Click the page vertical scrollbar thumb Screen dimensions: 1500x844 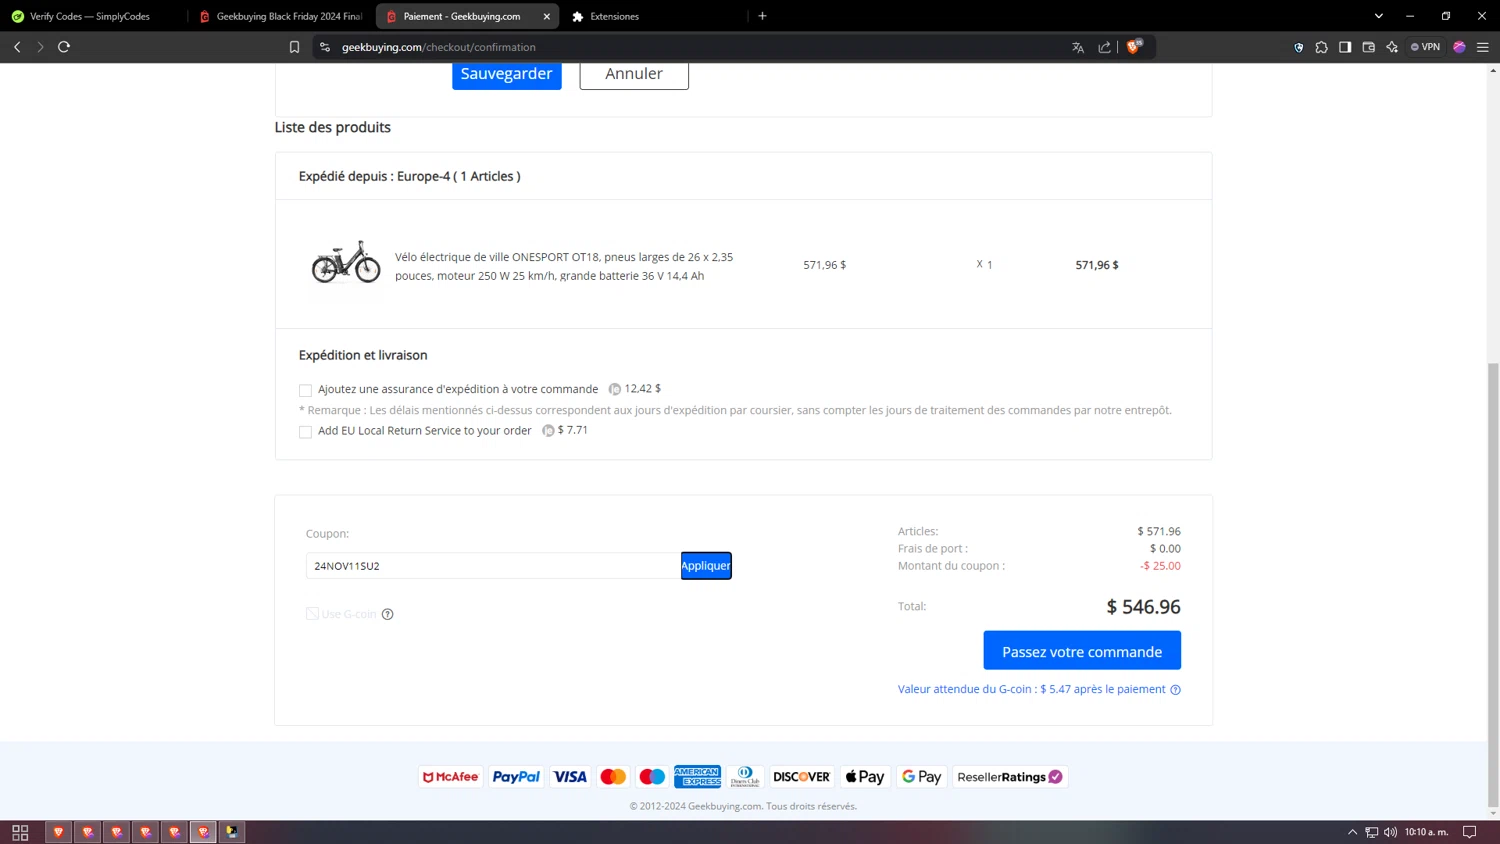click(1493, 585)
